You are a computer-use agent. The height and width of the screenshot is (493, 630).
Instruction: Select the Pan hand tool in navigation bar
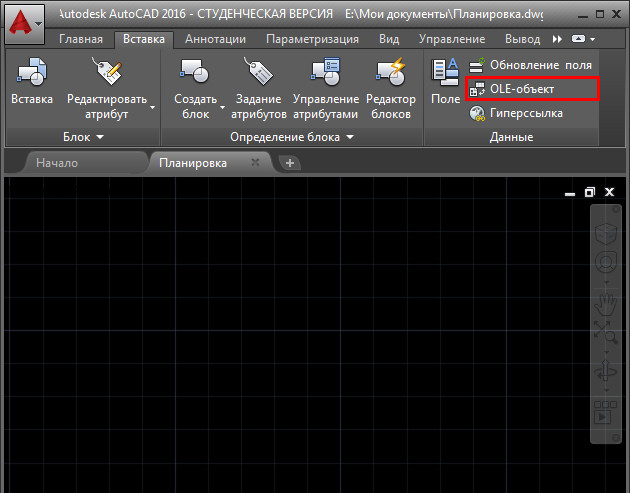click(606, 304)
